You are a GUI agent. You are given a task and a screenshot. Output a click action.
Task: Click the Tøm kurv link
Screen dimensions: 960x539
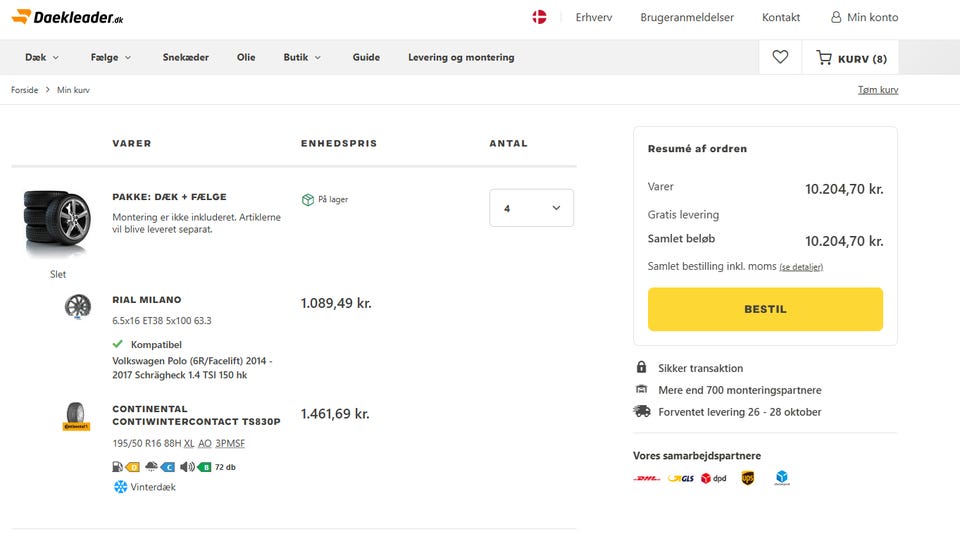pyautogui.click(x=878, y=89)
